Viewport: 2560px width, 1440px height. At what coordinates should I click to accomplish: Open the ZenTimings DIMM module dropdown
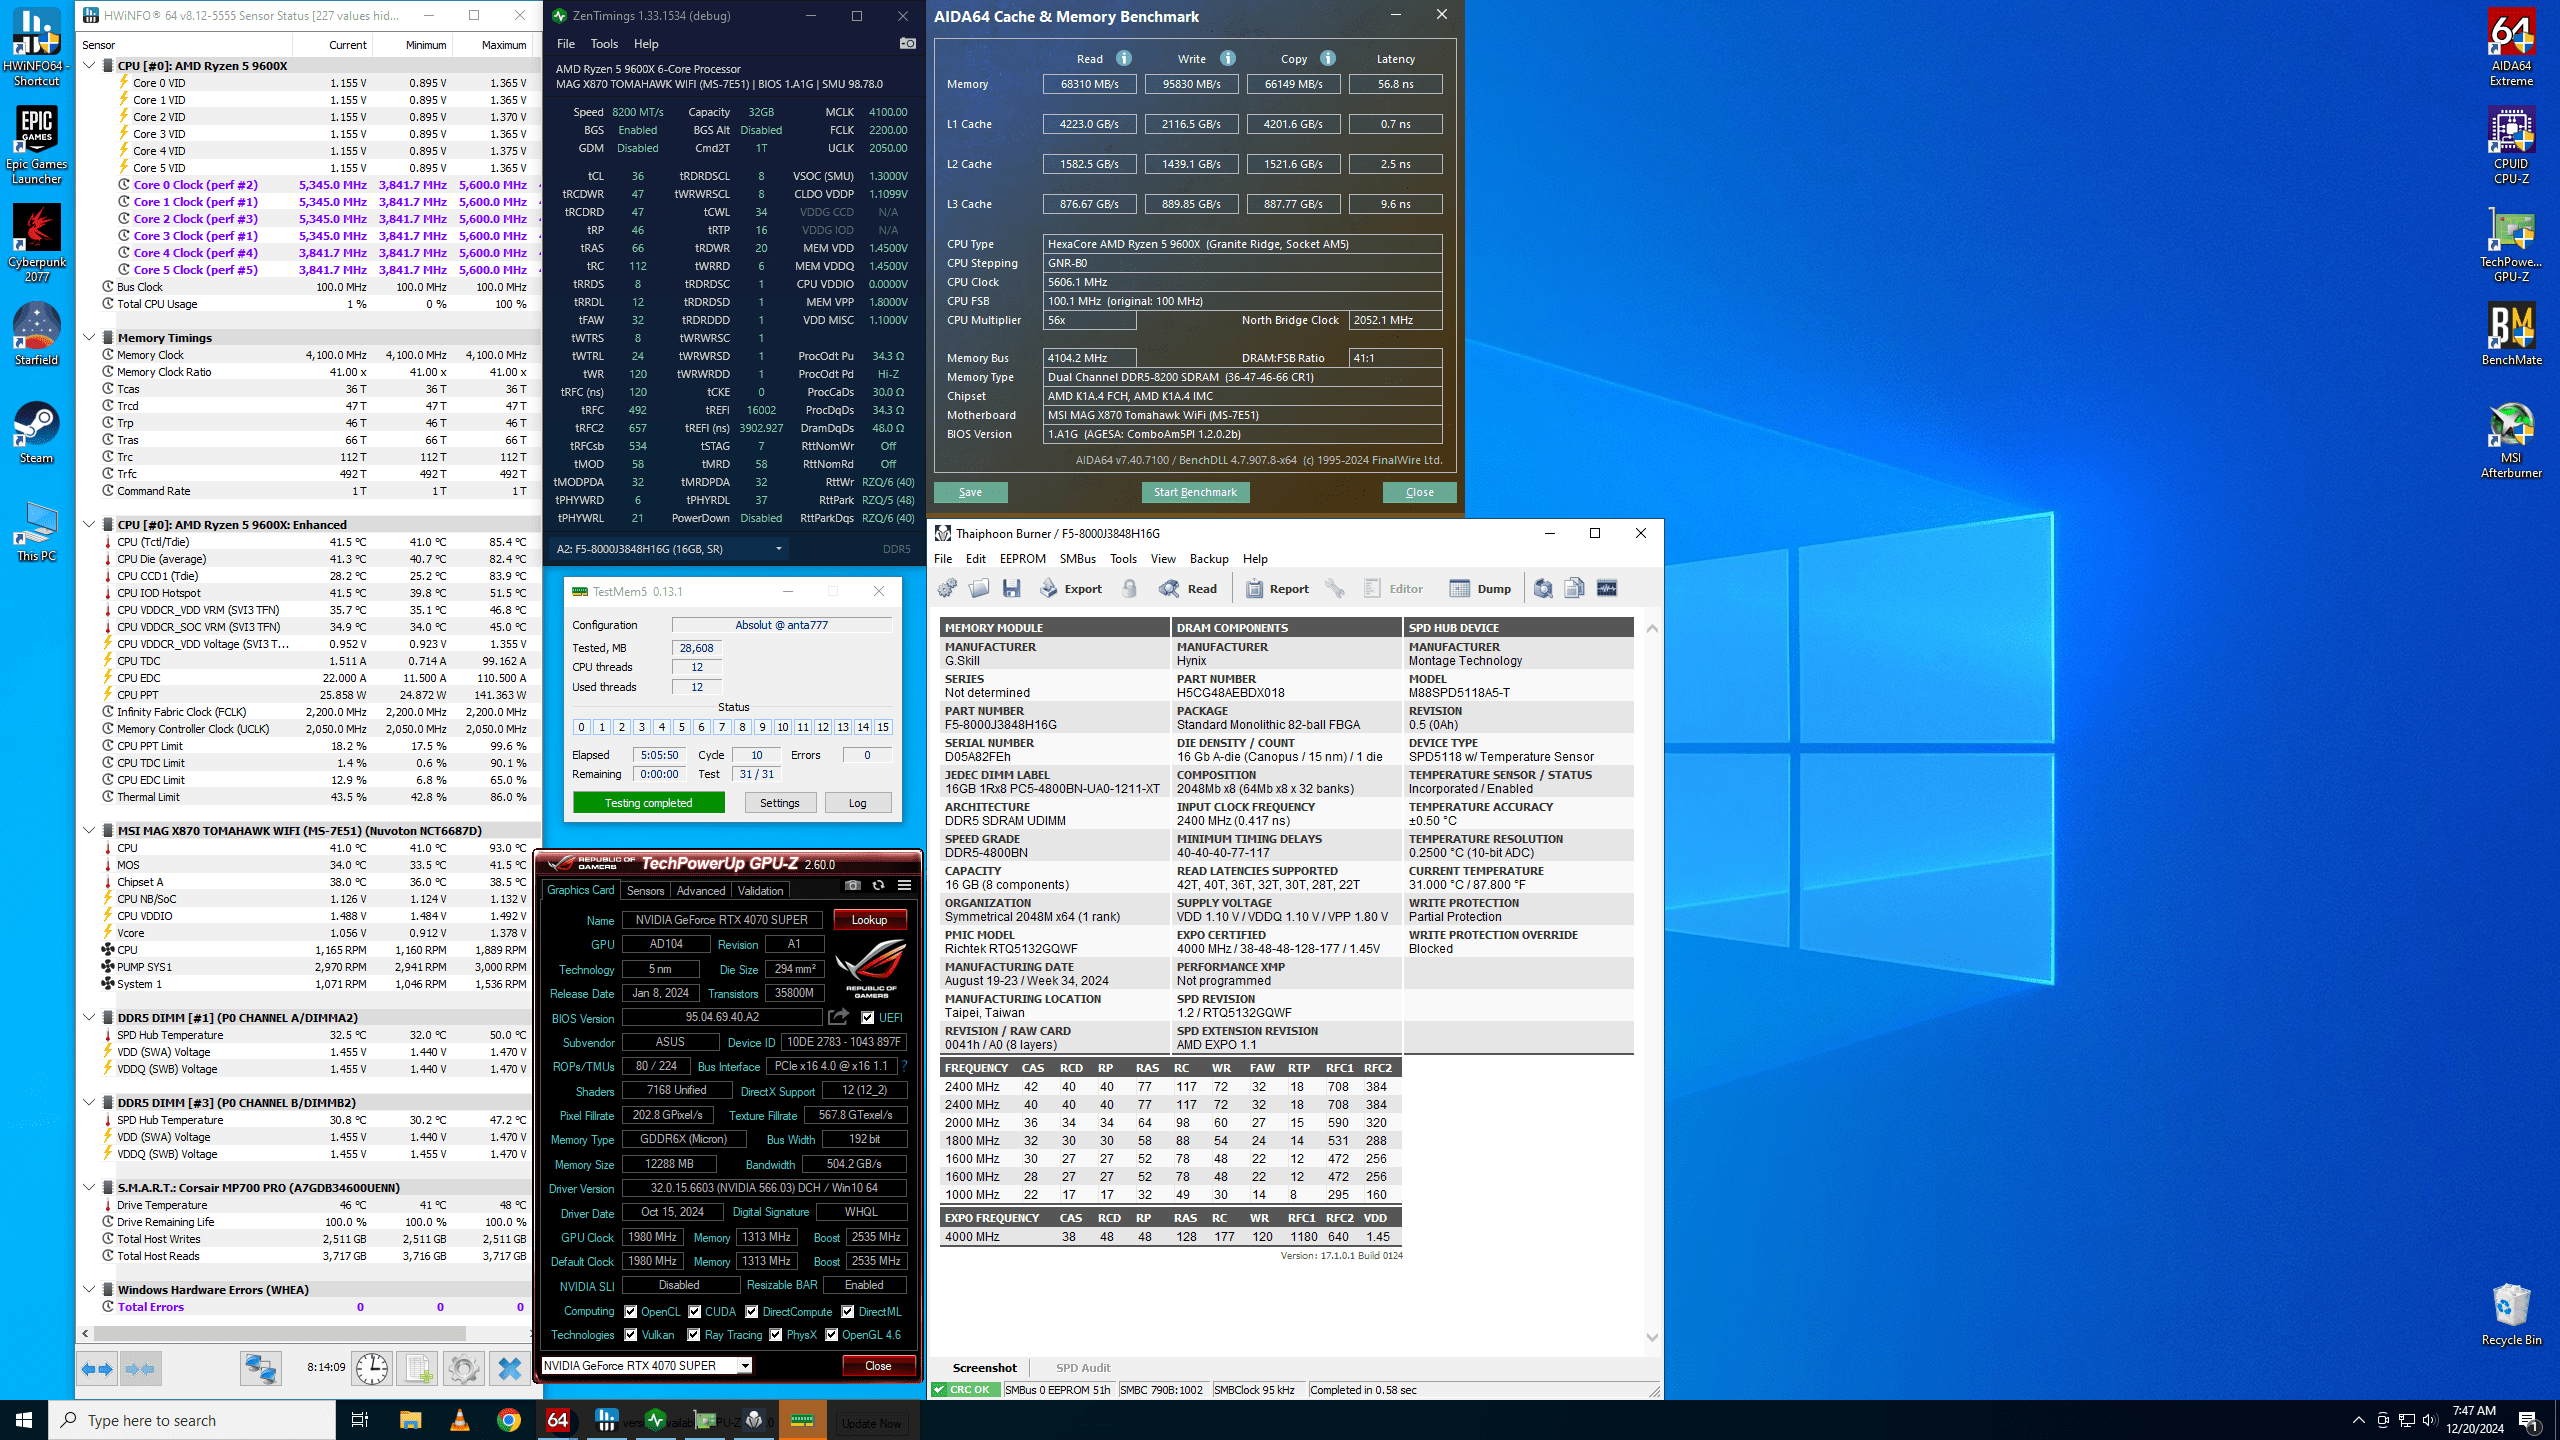(778, 549)
